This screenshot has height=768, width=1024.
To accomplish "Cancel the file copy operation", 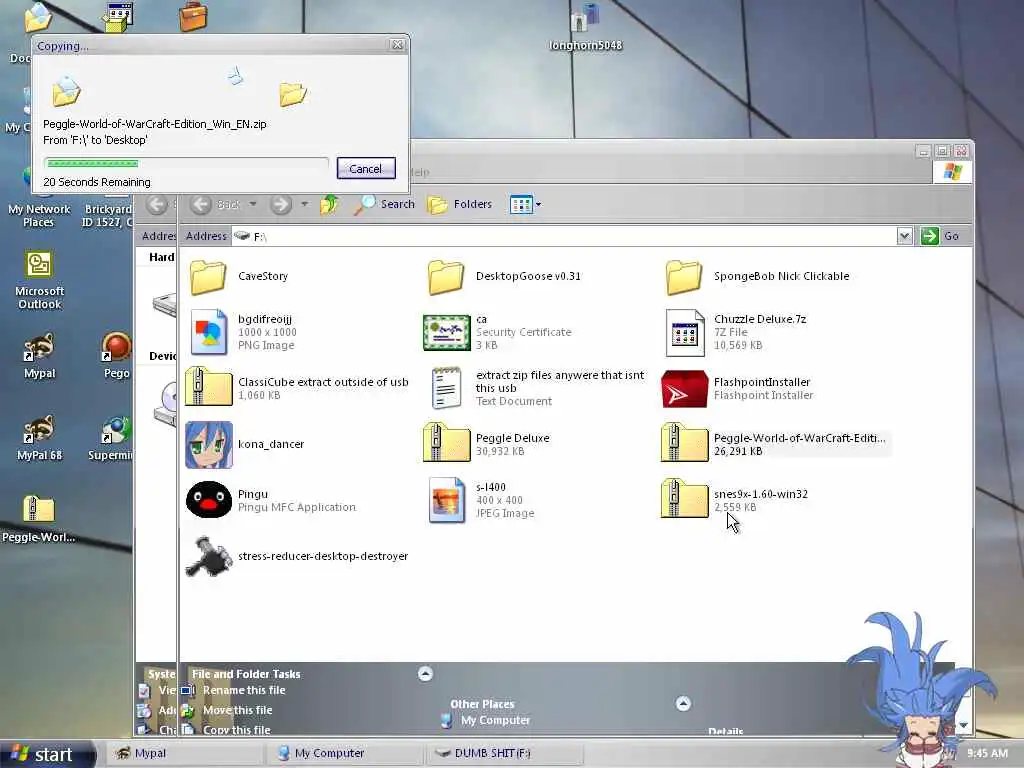I will [x=366, y=168].
